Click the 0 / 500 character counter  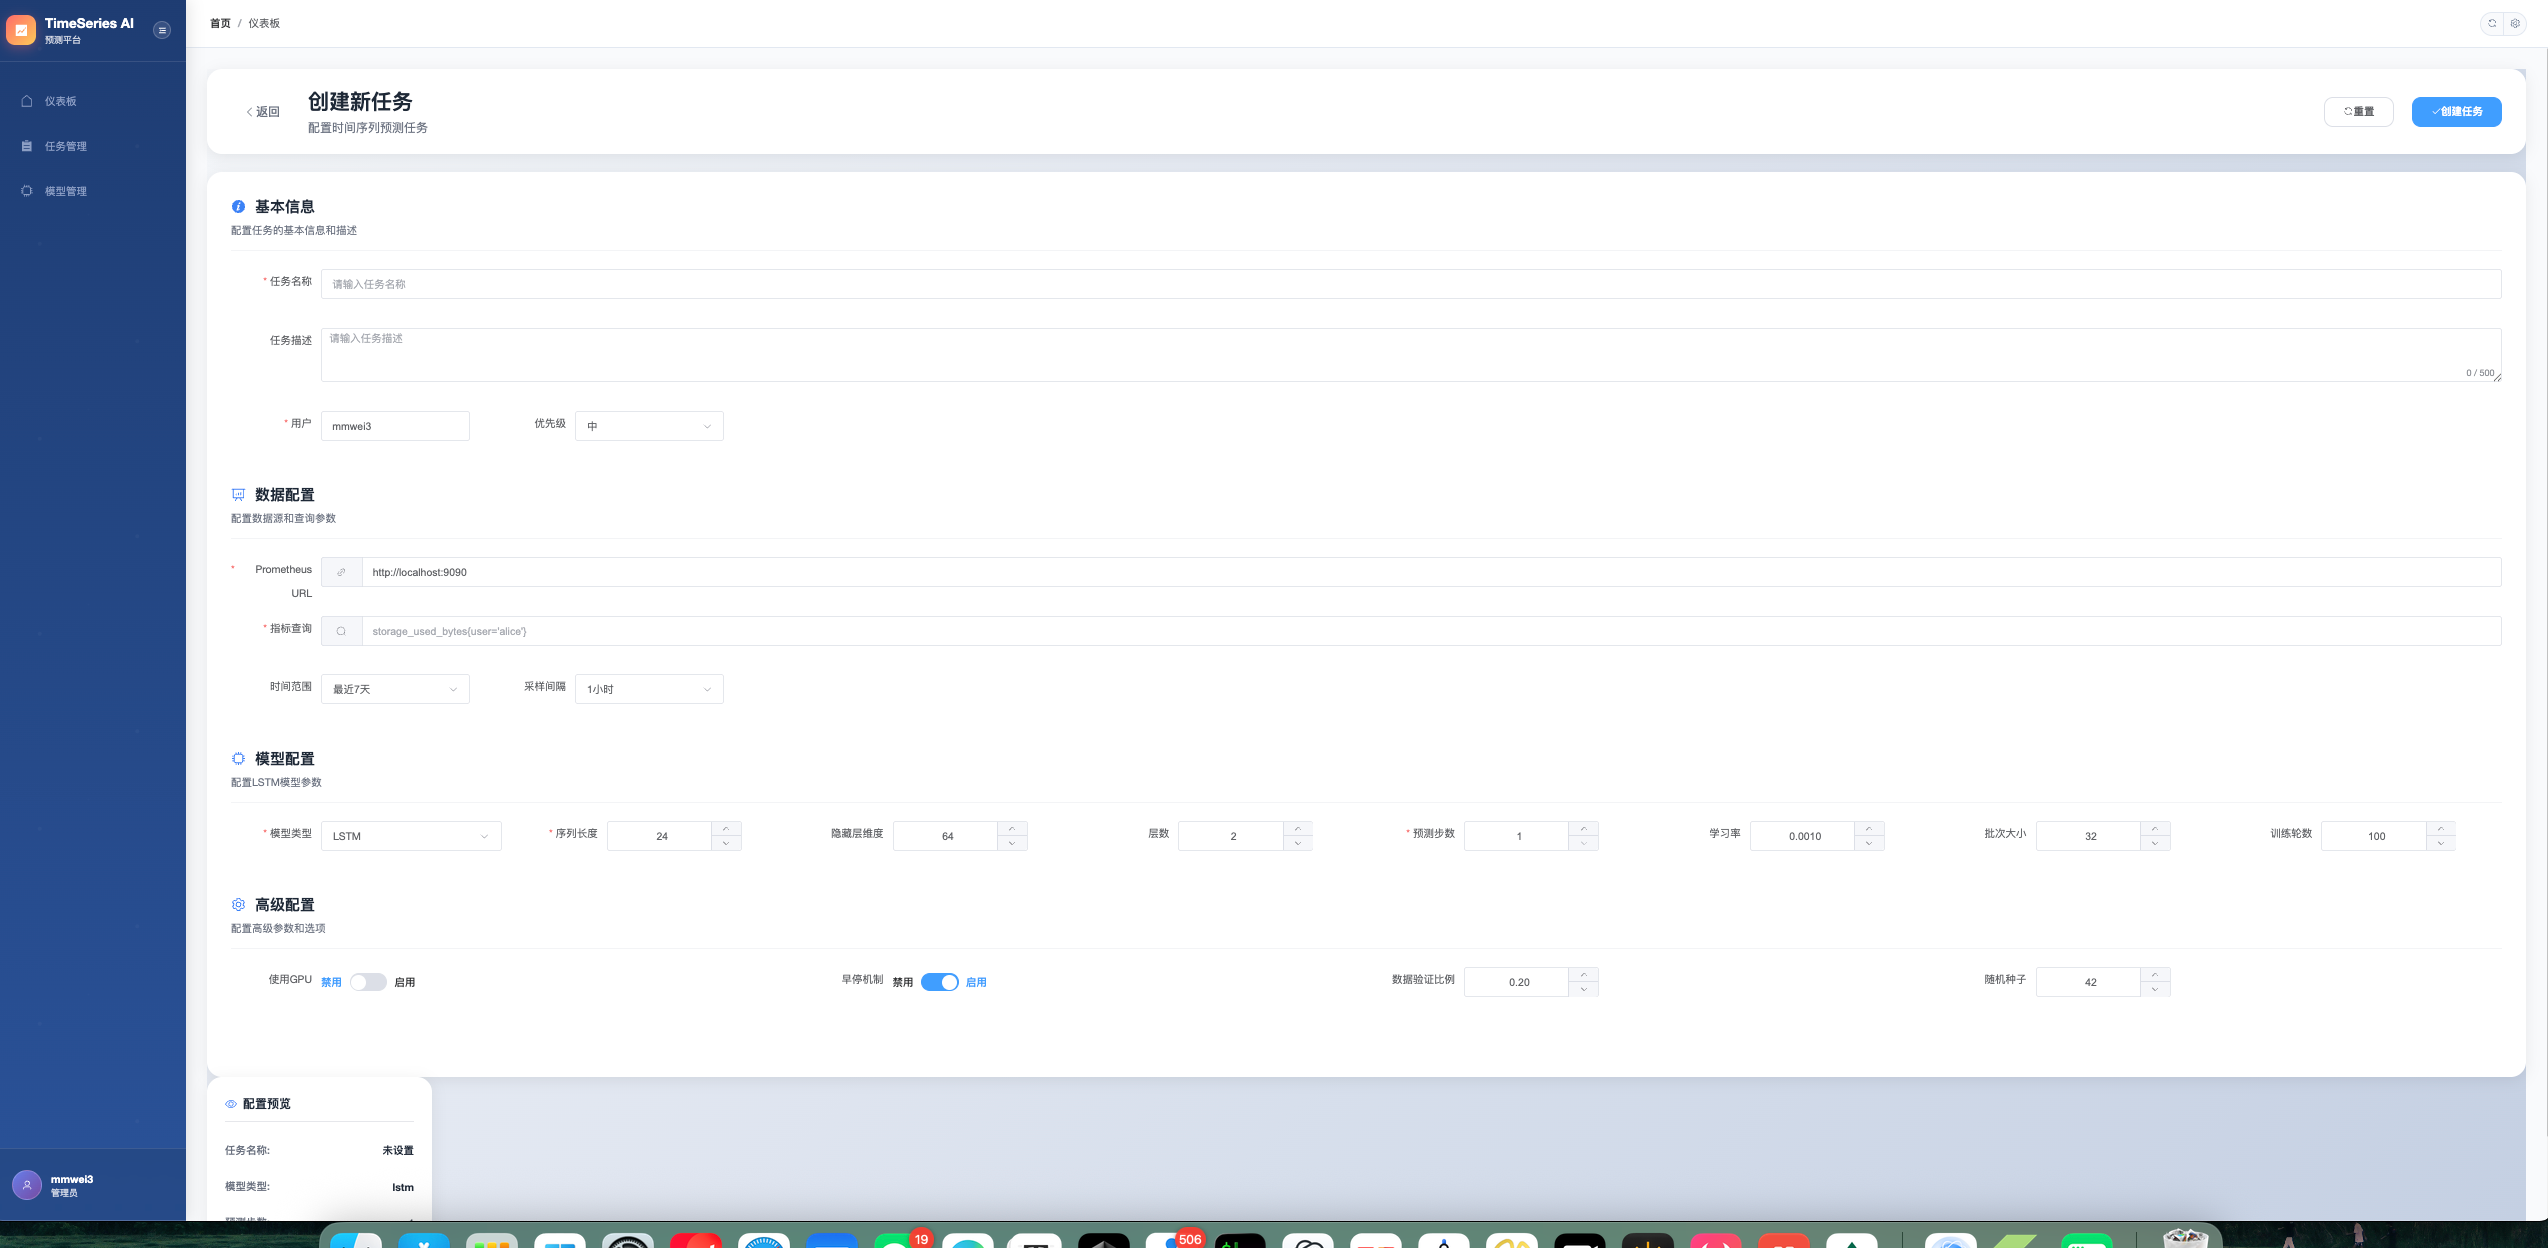2480,373
